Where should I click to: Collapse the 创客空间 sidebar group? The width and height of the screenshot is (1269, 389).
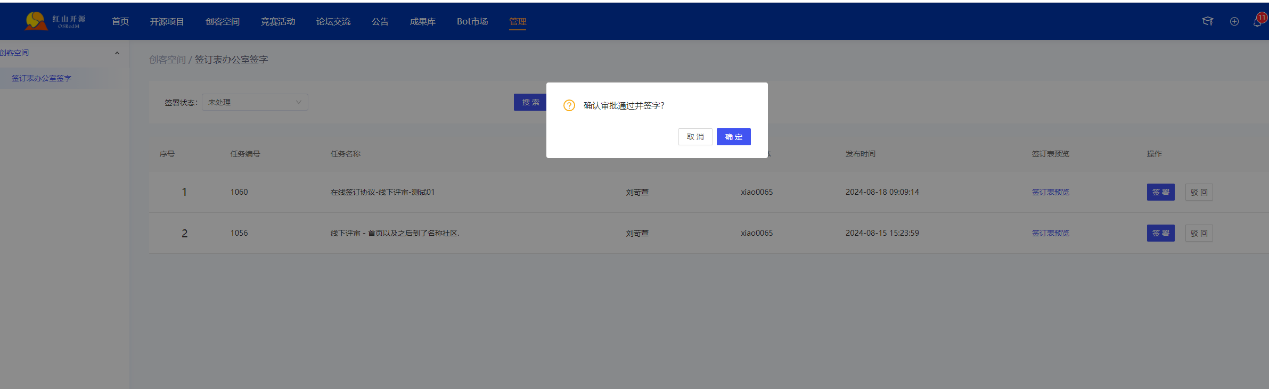pyautogui.click(x=117, y=52)
